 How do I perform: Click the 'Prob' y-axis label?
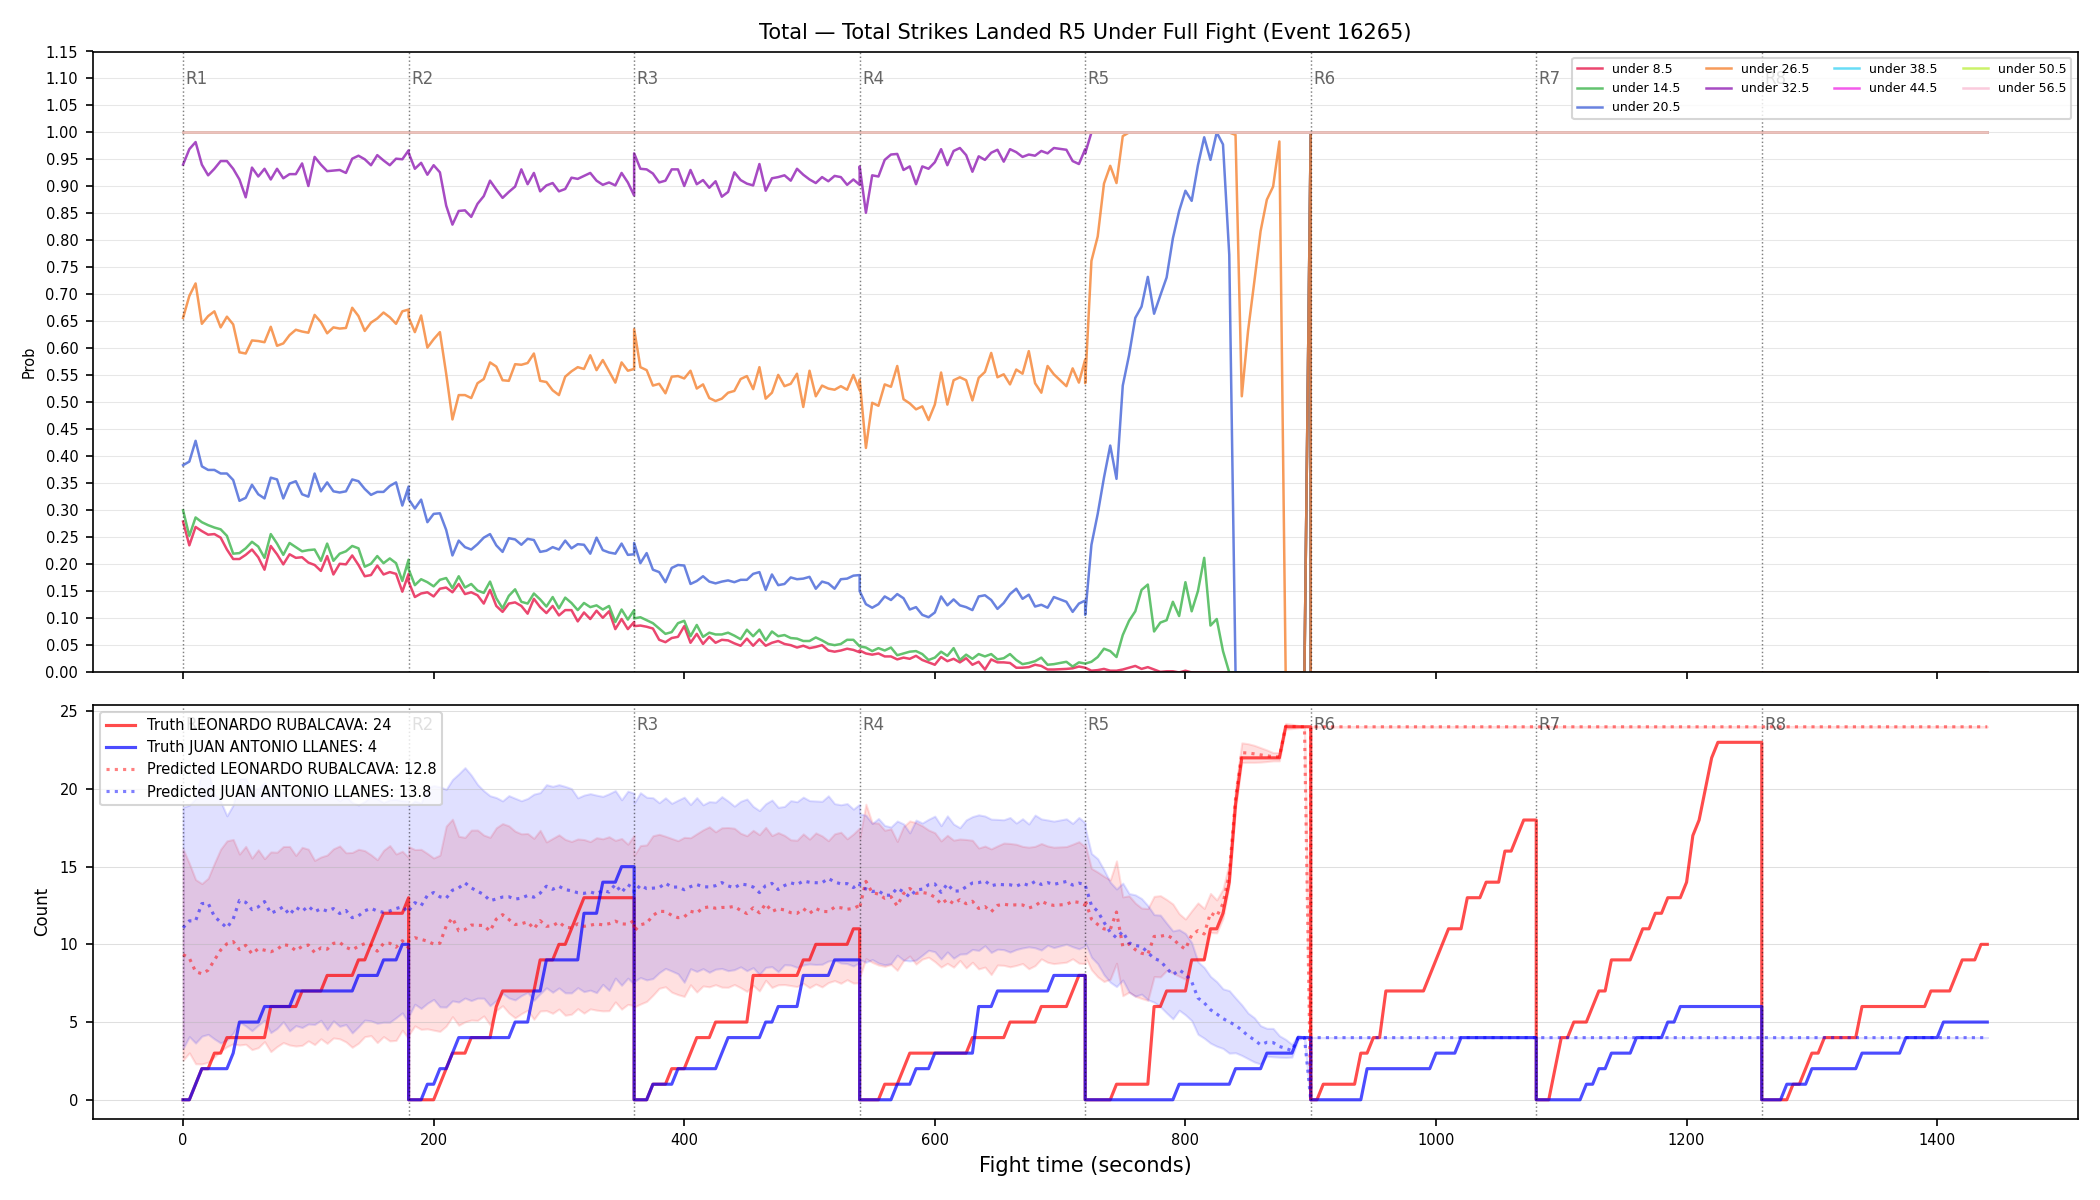tap(29, 363)
